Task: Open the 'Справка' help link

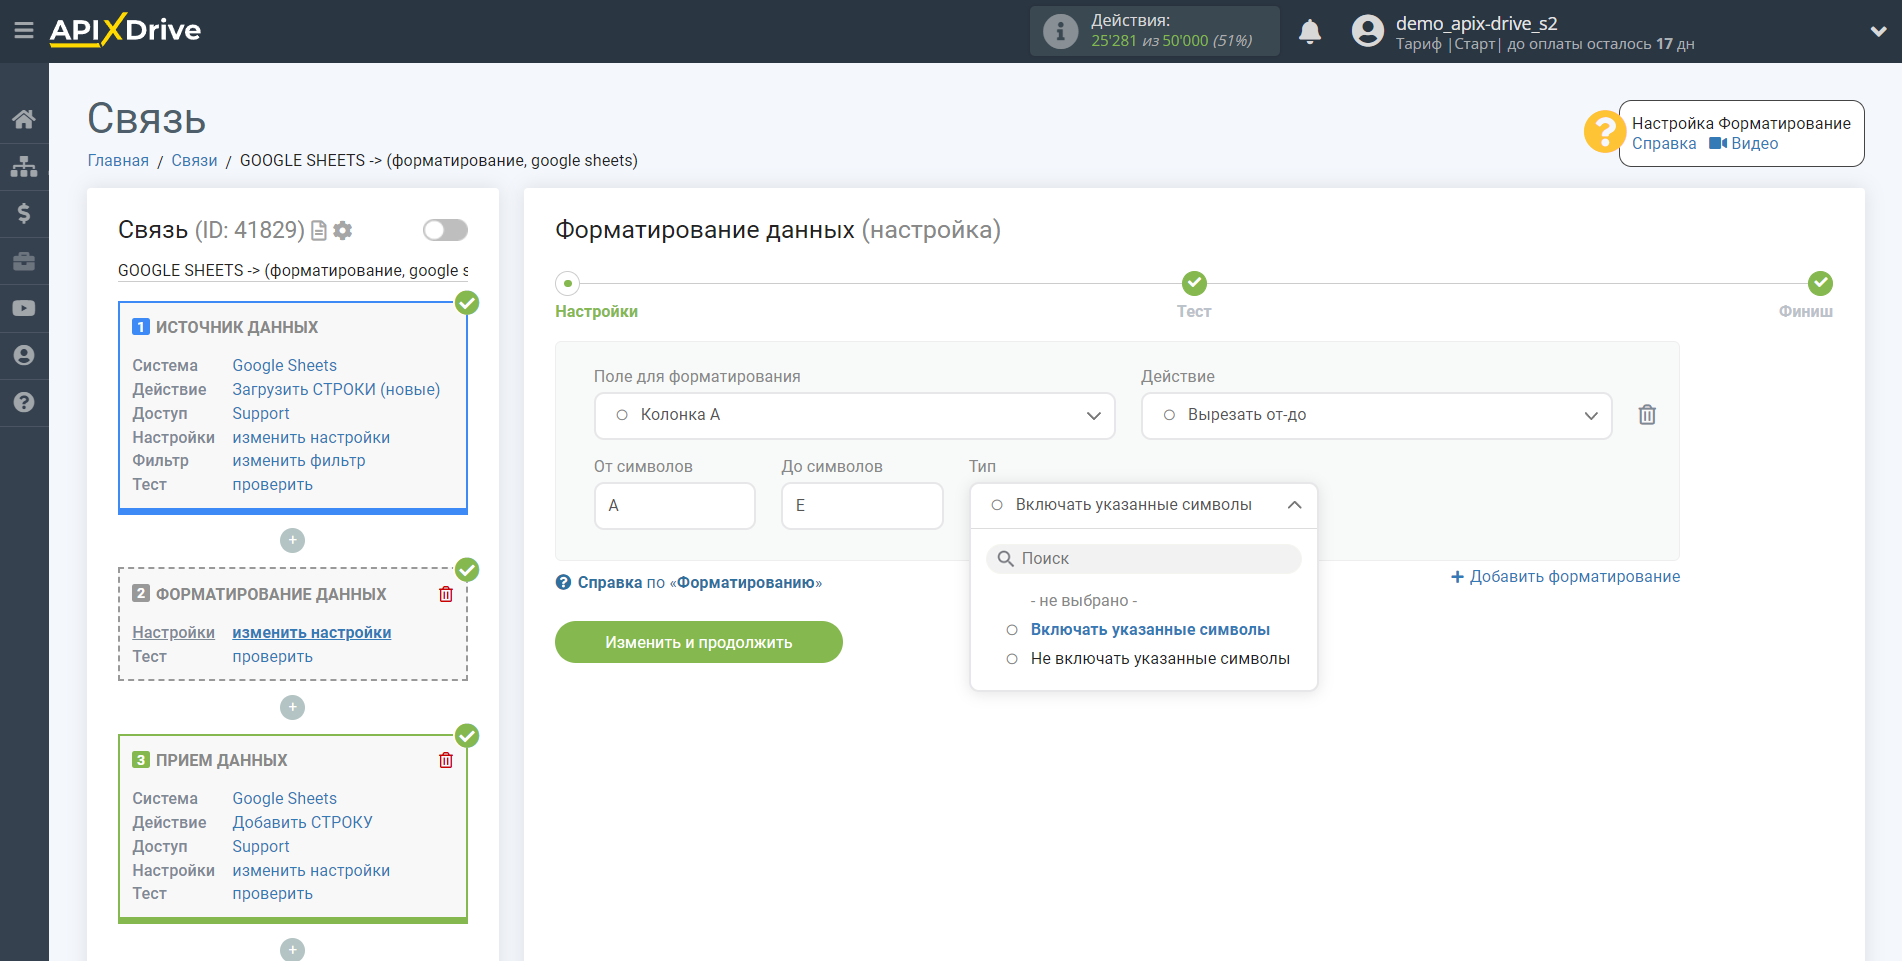Action: [1664, 143]
